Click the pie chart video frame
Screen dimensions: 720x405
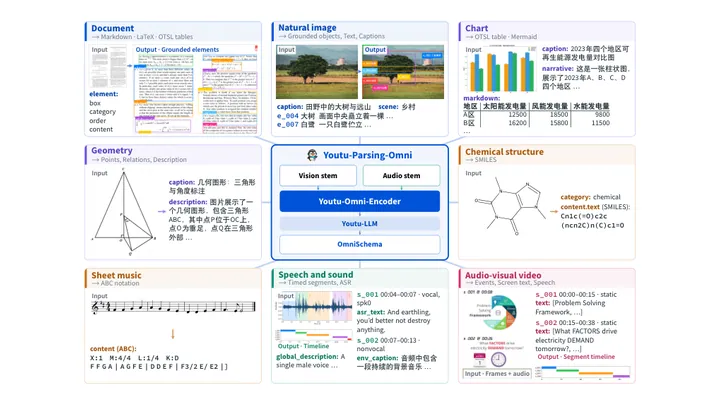point(498,313)
